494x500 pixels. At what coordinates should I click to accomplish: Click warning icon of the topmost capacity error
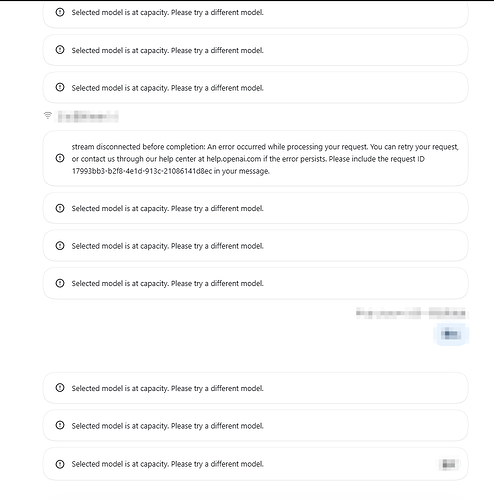click(x=60, y=12)
